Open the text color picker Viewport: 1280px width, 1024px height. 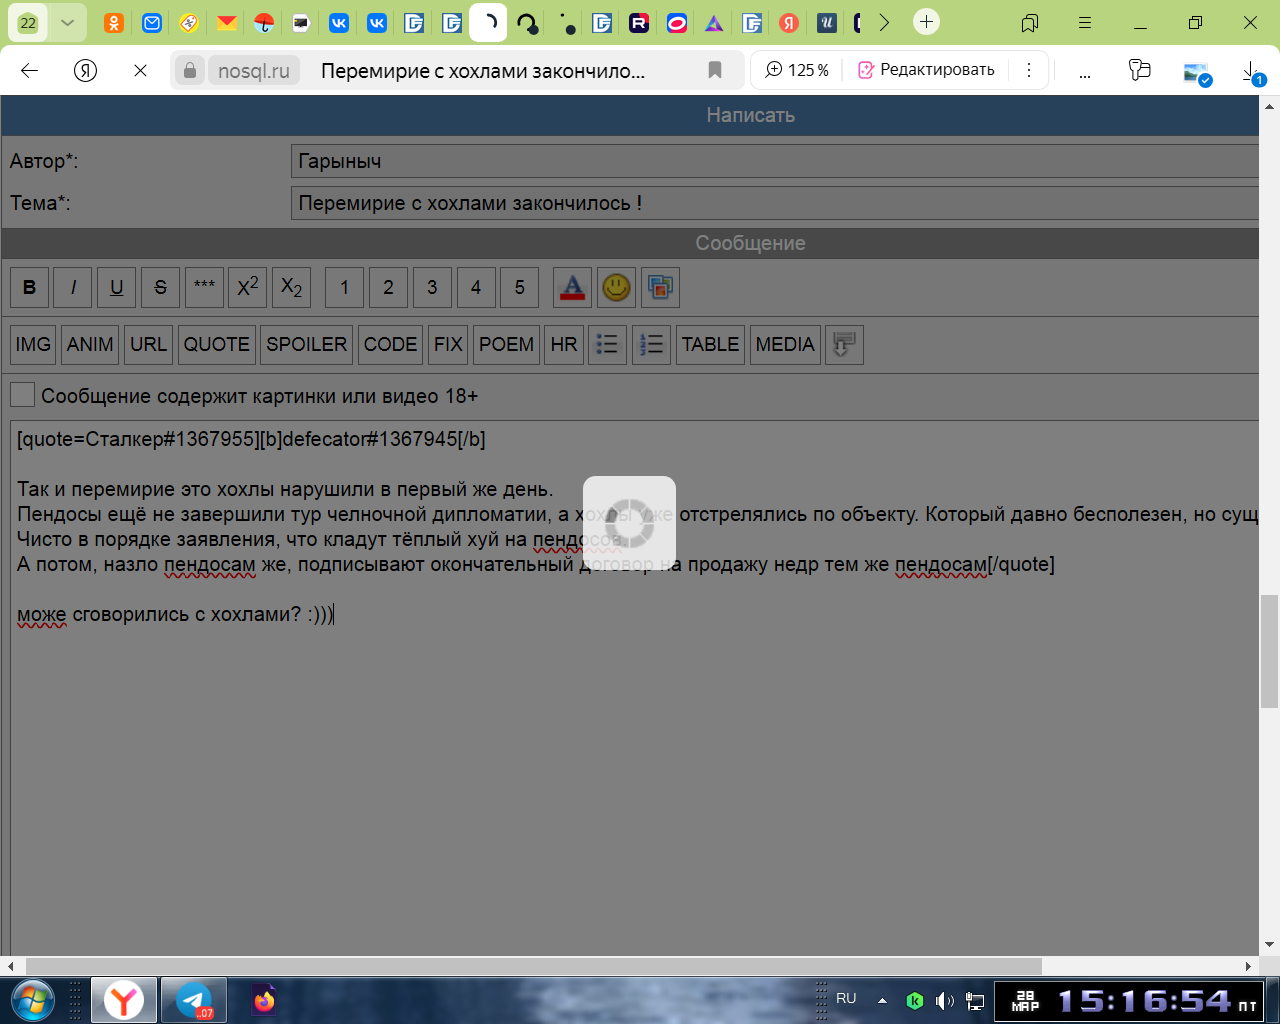[x=572, y=288]
